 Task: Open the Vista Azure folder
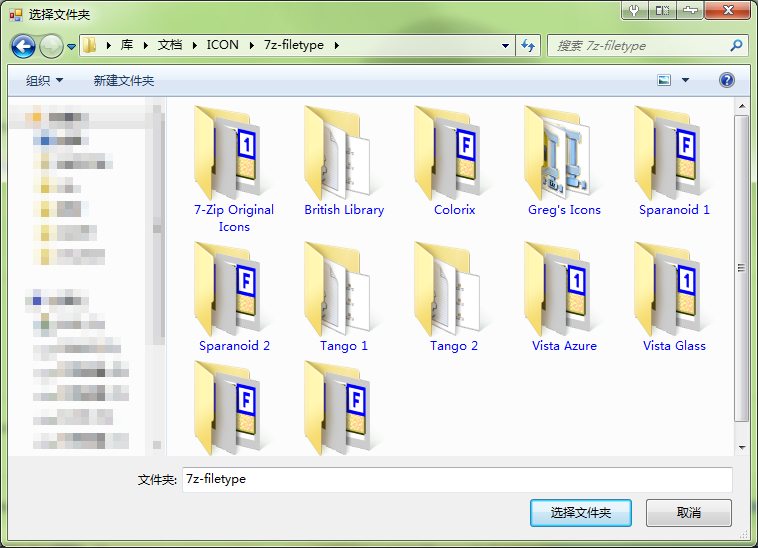click(x=564, y=297)
